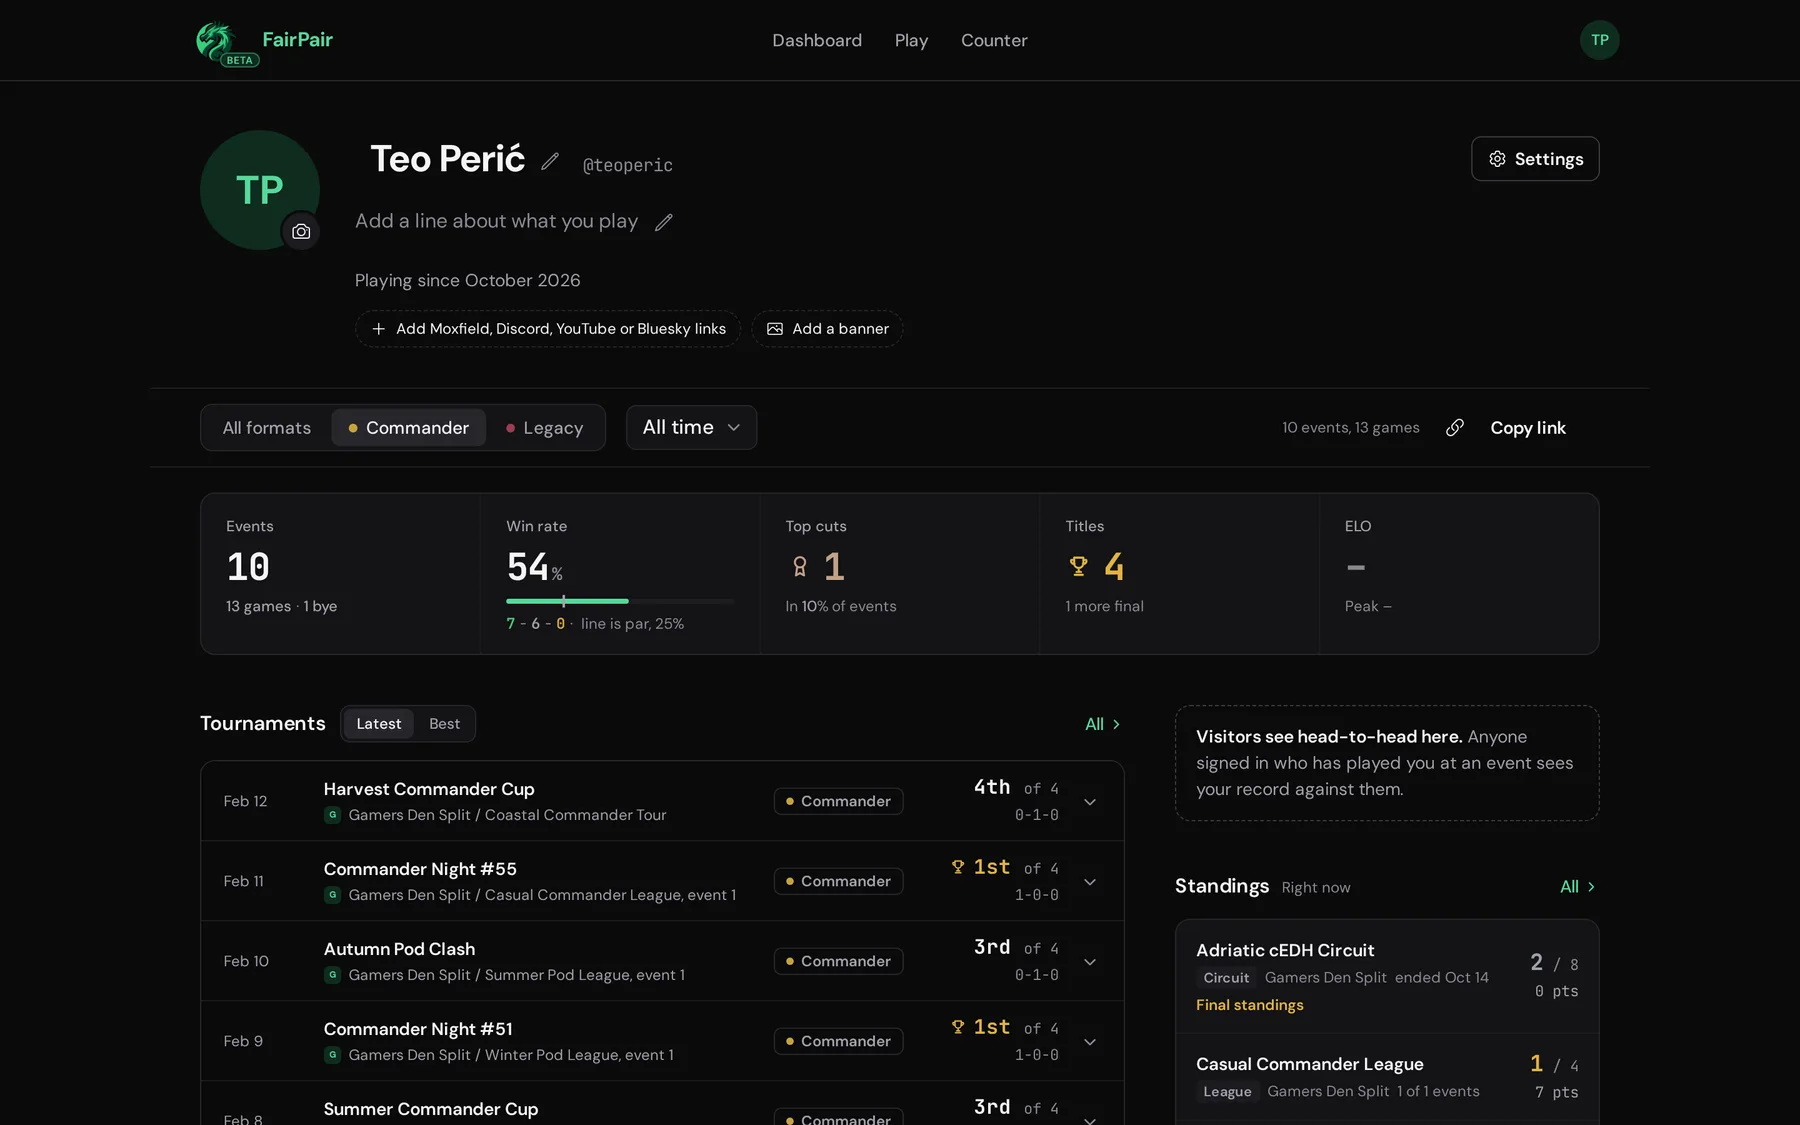Screen dimensions: 1800x1125
Task: Click Copy link
Action: [1527, 427]
